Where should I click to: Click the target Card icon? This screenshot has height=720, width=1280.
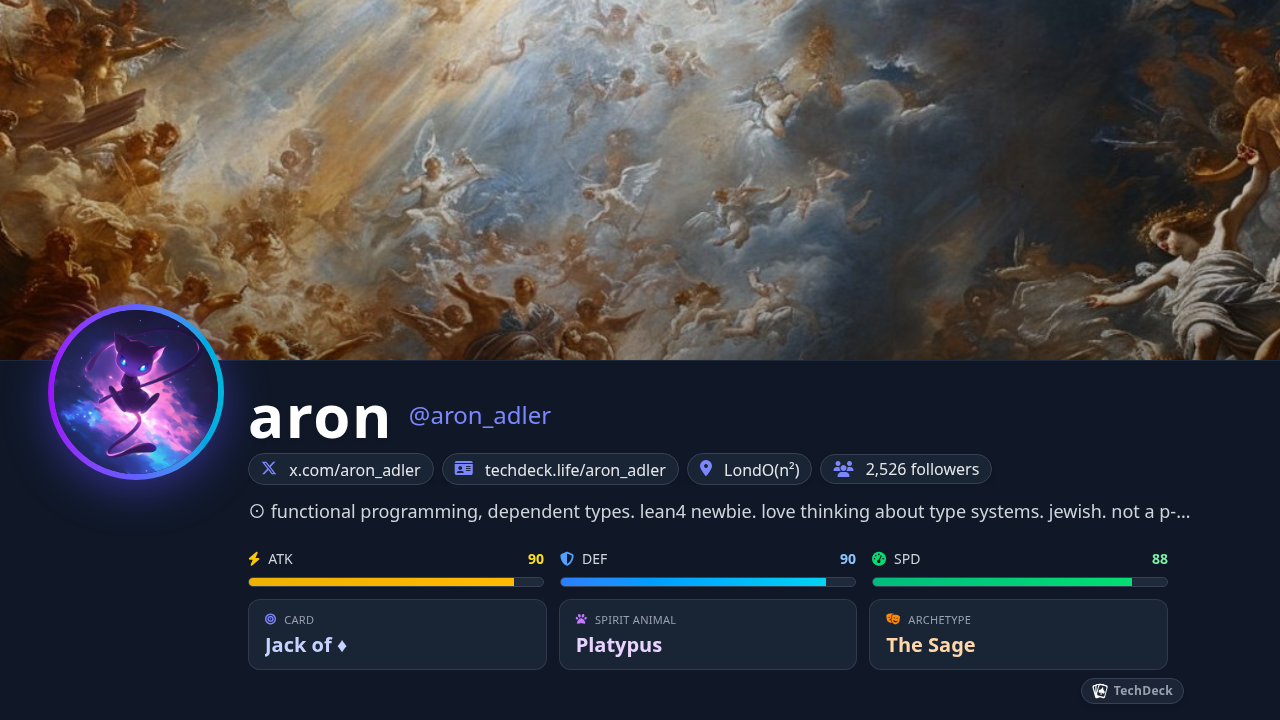(x=270, y=619)
